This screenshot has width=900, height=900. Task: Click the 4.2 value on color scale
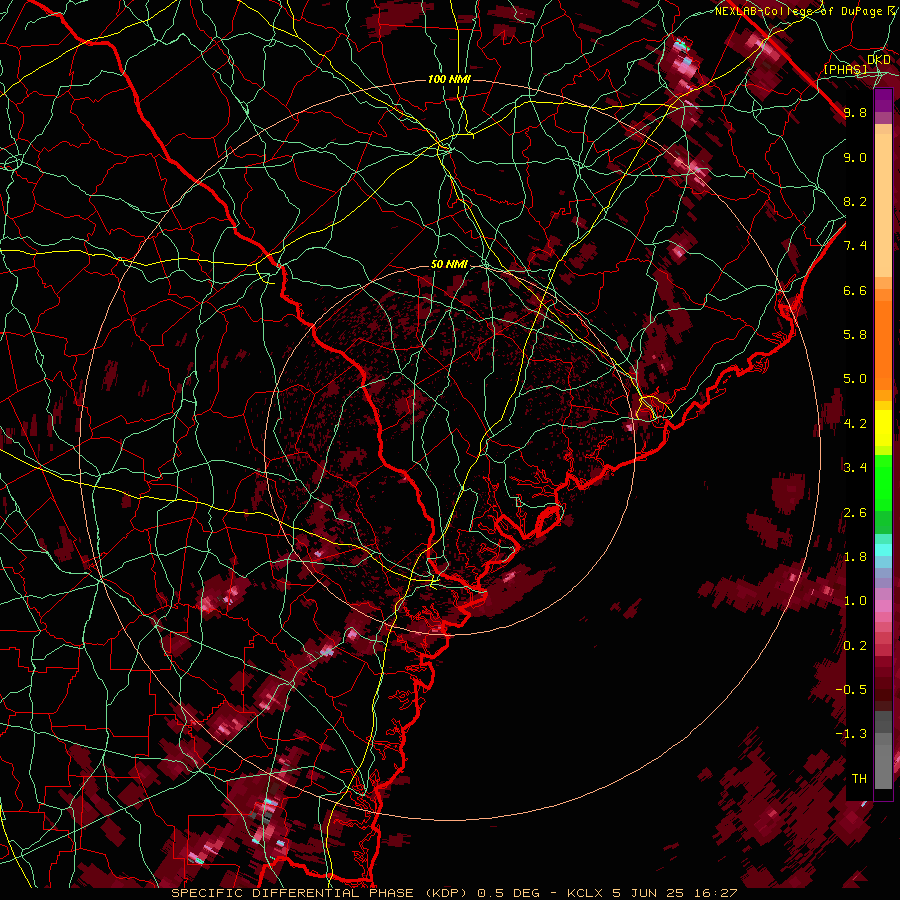click(855, 424)
